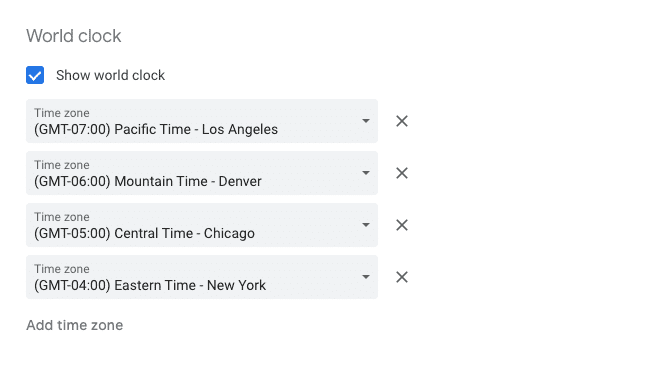
Task: Click the Time zone label above Los Angeles
Action: 61,113
